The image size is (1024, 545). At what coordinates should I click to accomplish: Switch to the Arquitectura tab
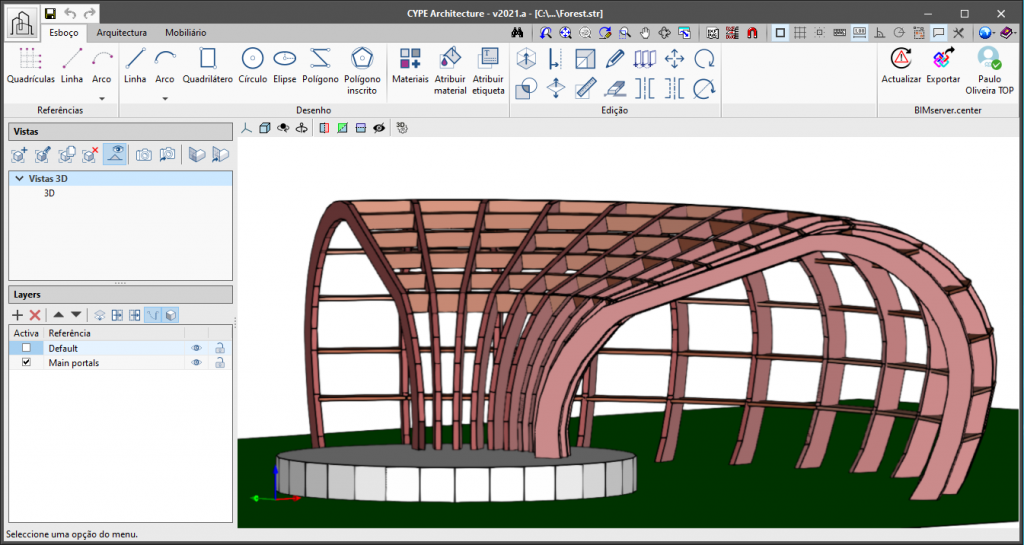coord(121,33)
